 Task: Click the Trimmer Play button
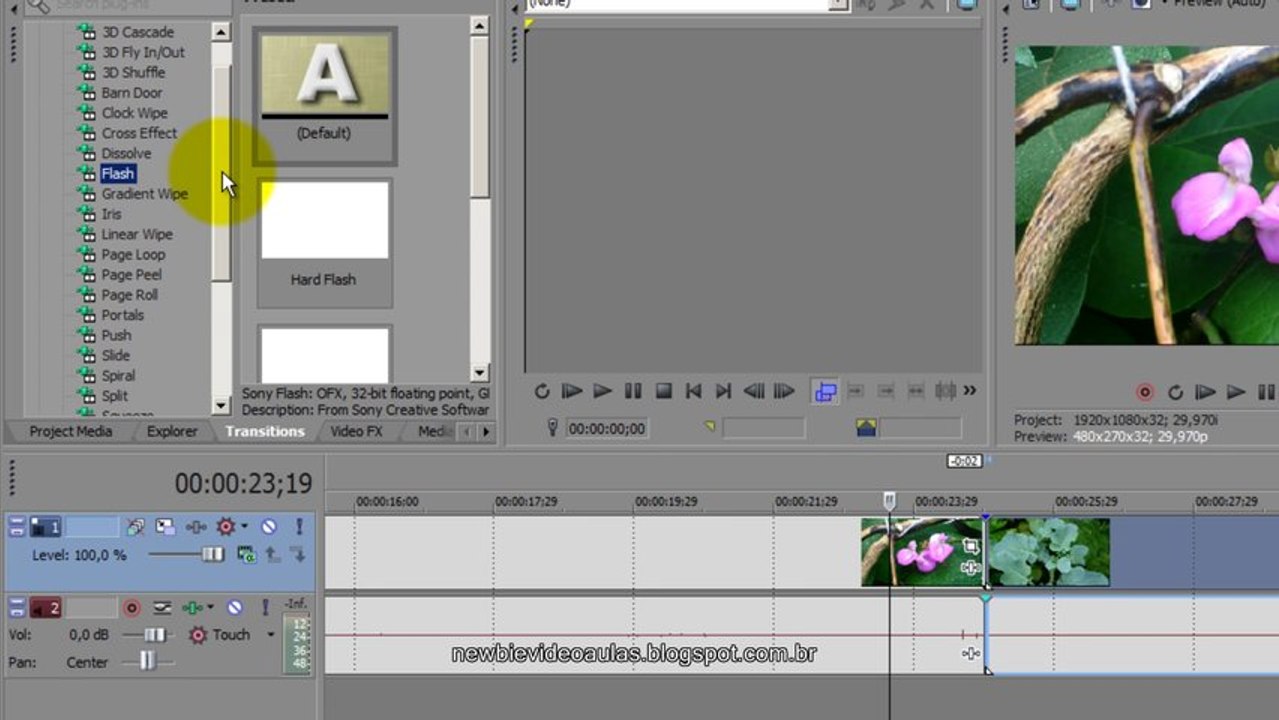pyautogui.click(x=602, y=391)
